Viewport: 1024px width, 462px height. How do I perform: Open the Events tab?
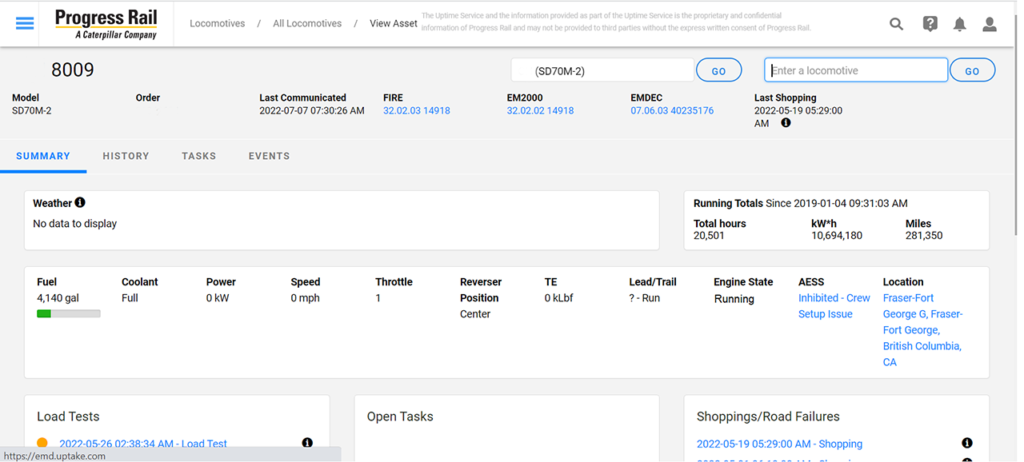tap(269, 156)
